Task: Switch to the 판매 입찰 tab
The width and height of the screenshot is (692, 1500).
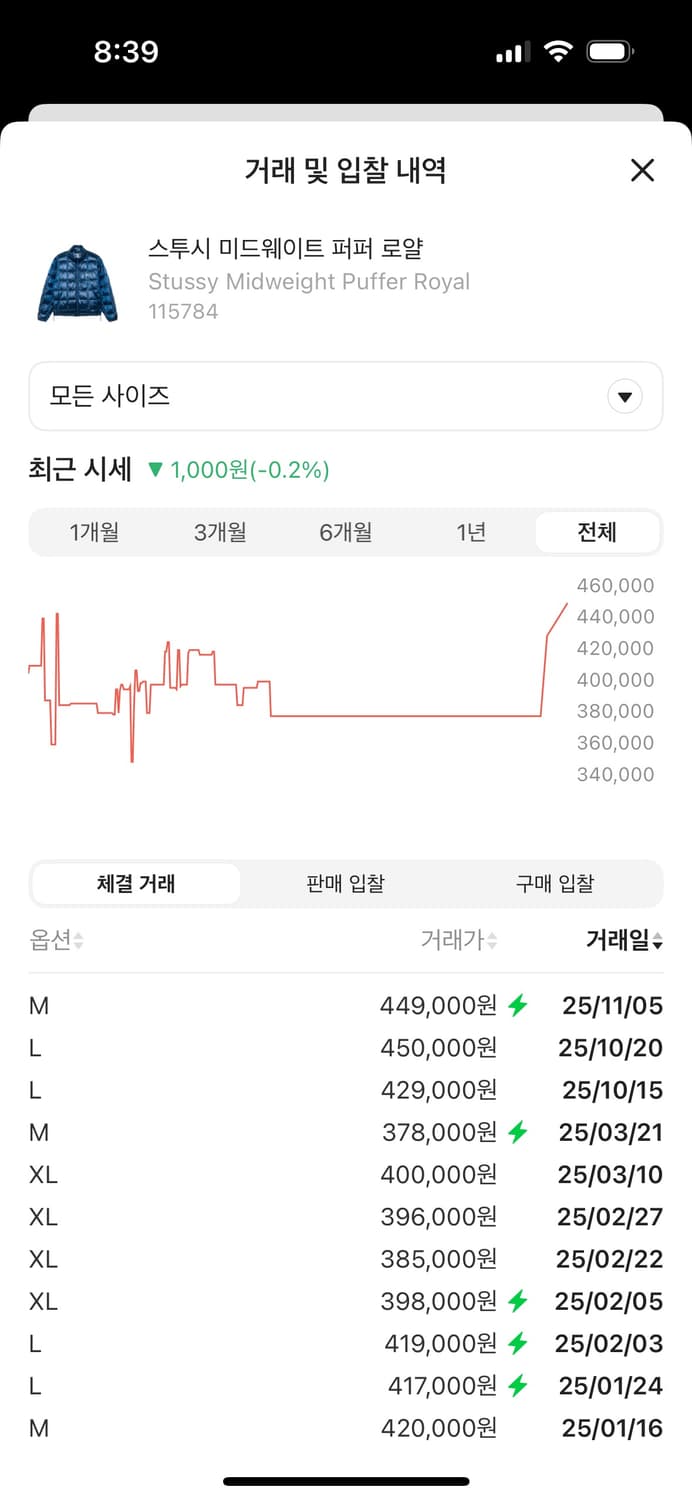Action: point(345,883)
